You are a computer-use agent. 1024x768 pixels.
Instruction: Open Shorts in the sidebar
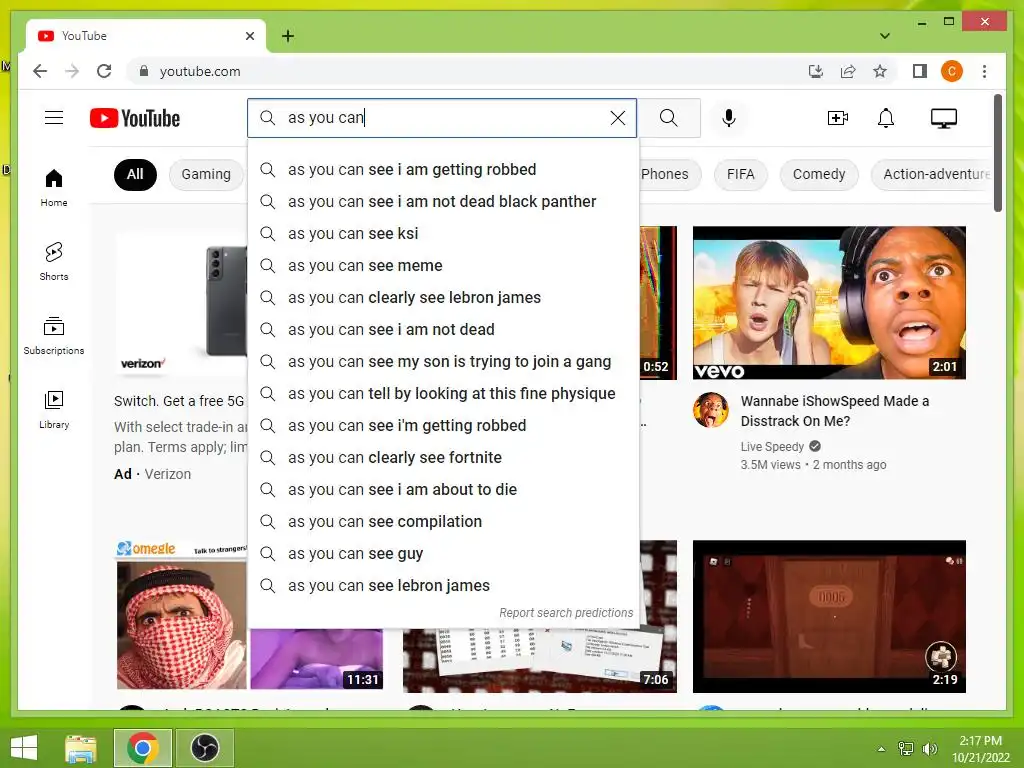tap(54, 262)
